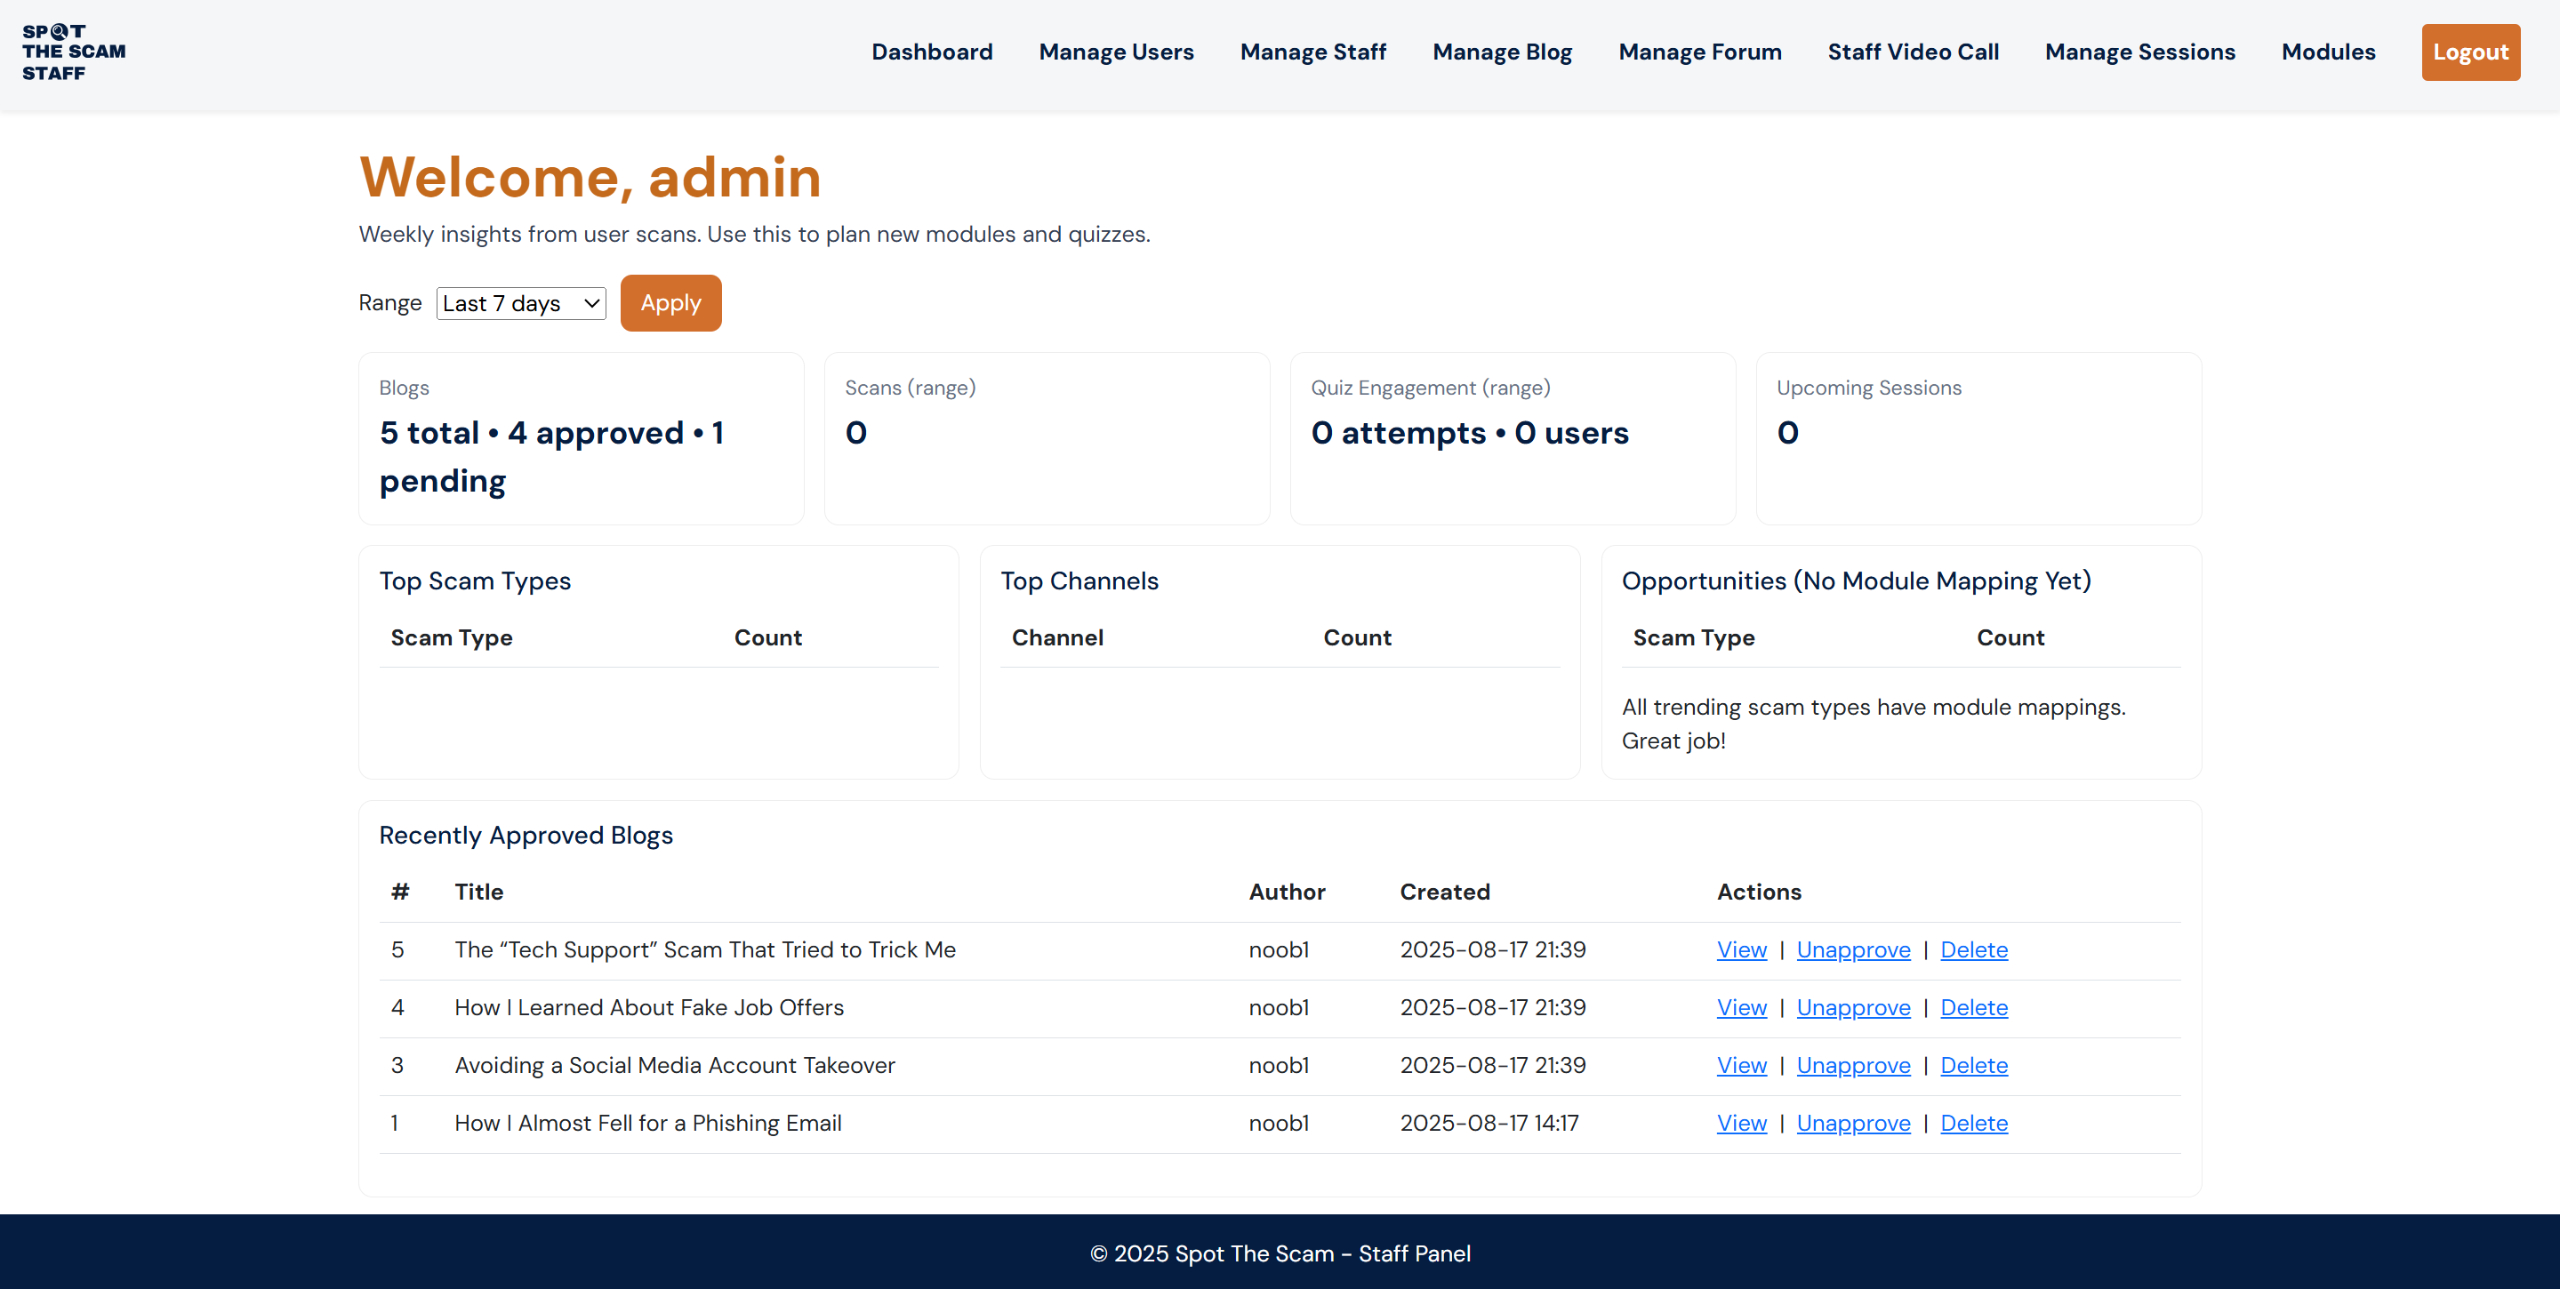This screenshot has height=1289, width=2560.
Task: Start Staff Video Call page
Action: coord(1912,52)
